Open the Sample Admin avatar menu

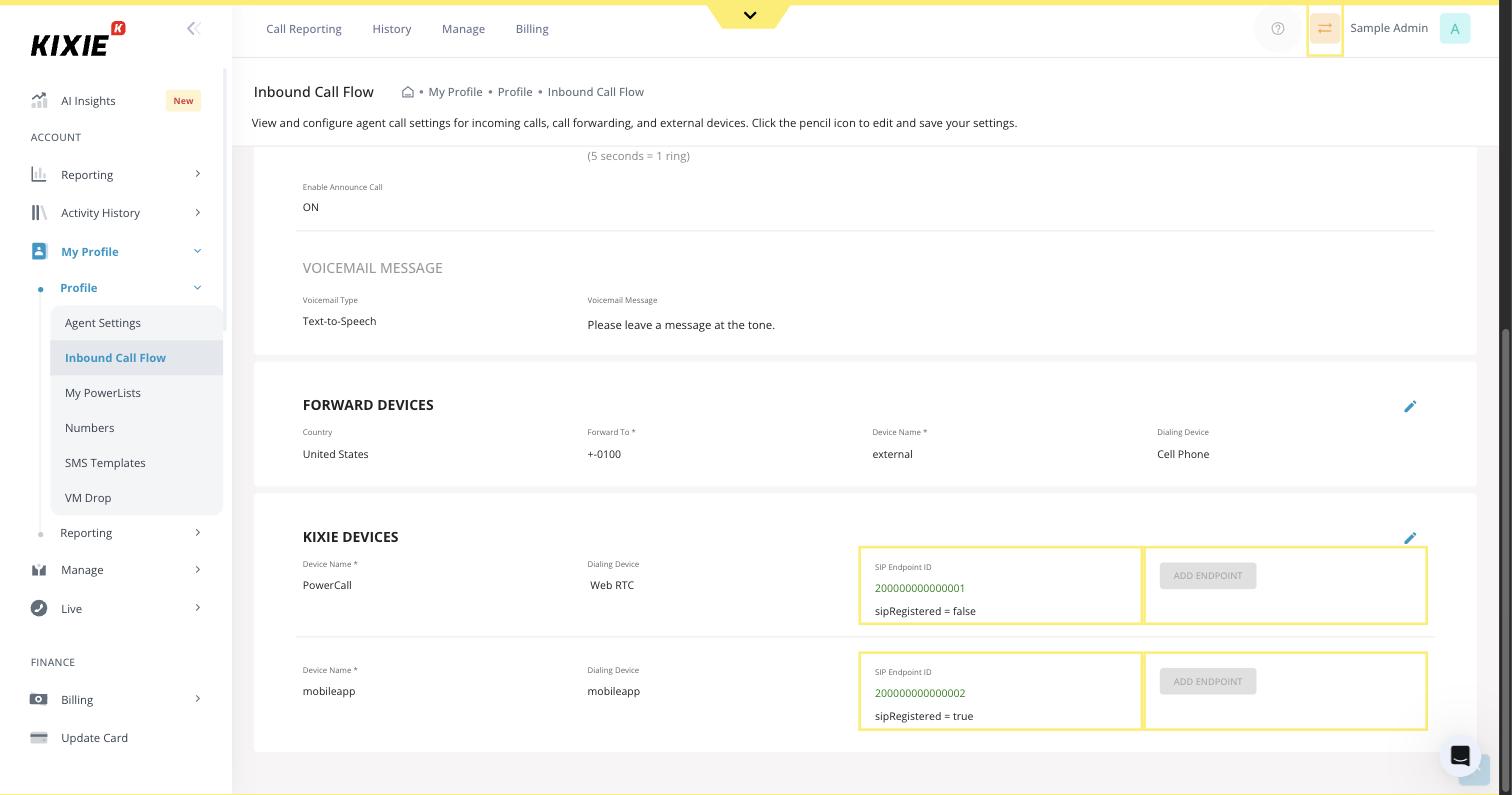click(1454, 29)
